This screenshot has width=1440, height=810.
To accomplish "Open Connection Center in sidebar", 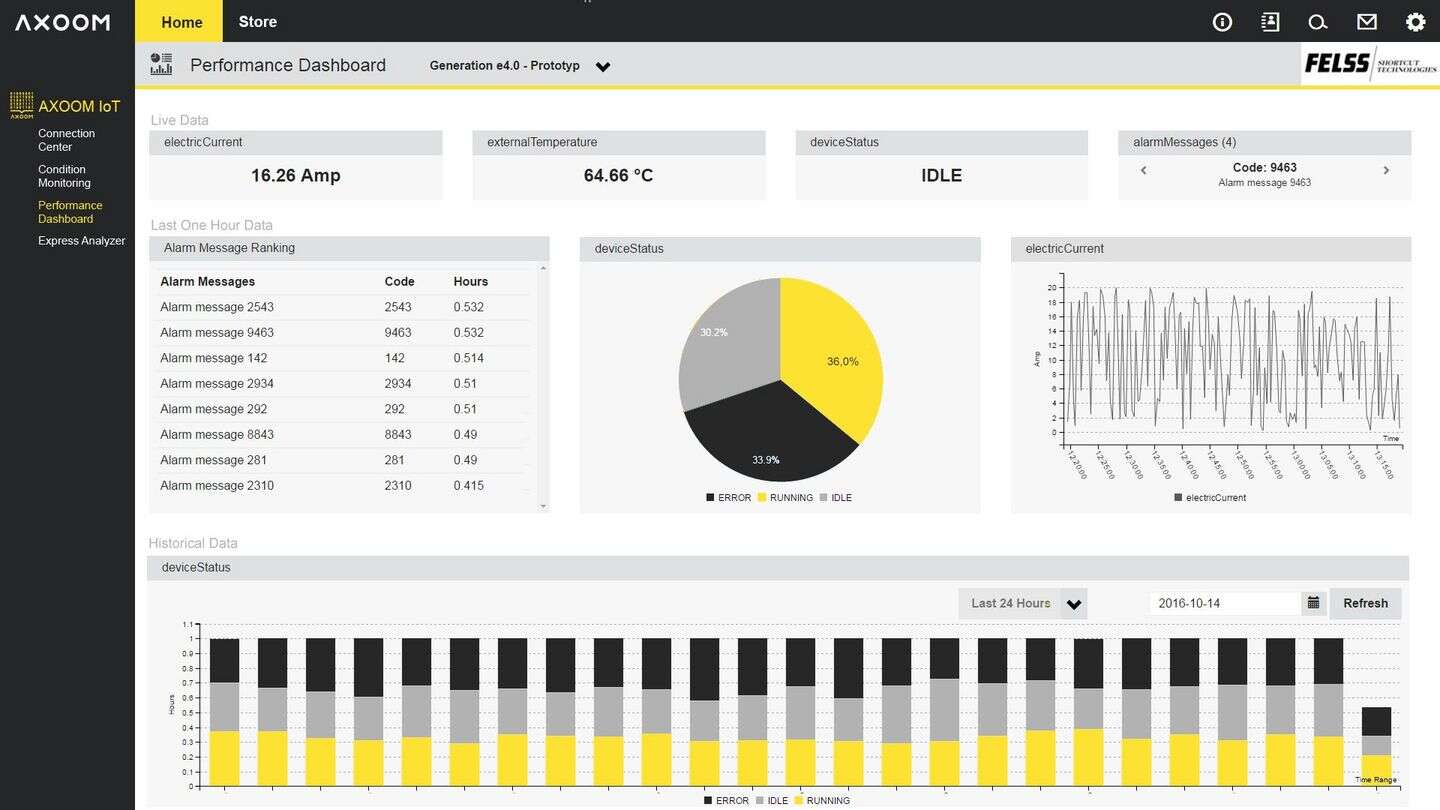I will pyautogui.click(x=66, y=140).
